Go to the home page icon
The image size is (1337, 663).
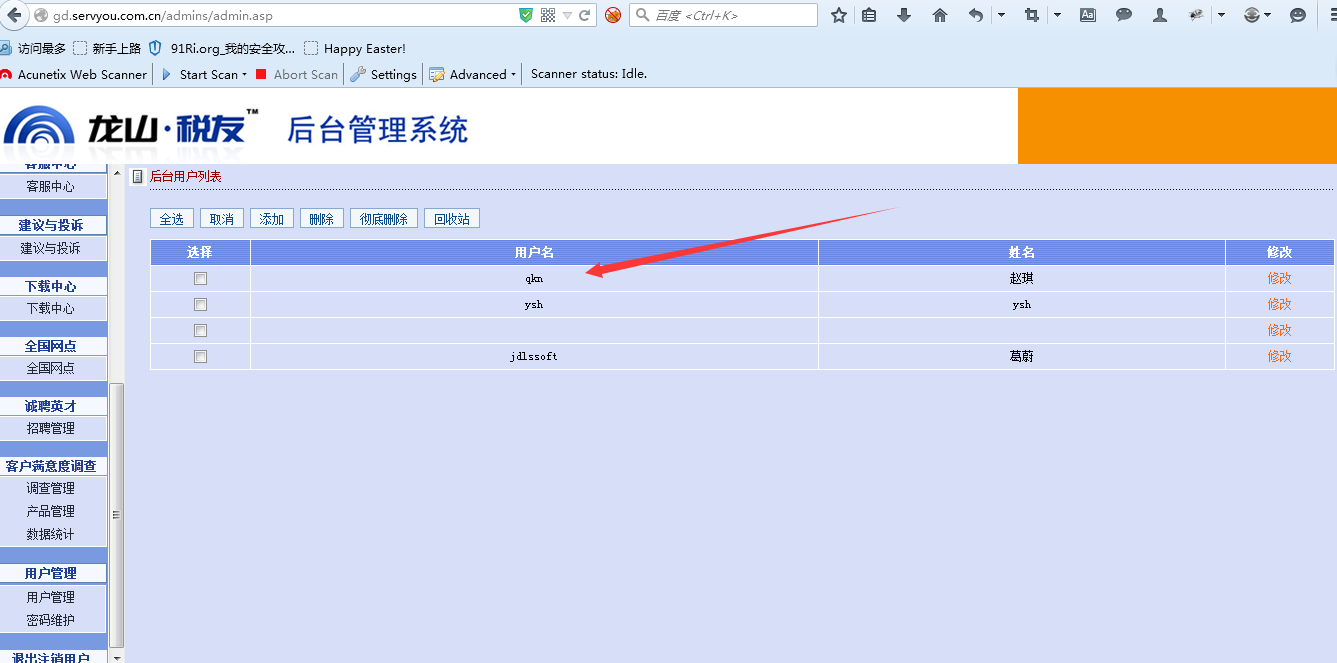(x=940, y=15)
